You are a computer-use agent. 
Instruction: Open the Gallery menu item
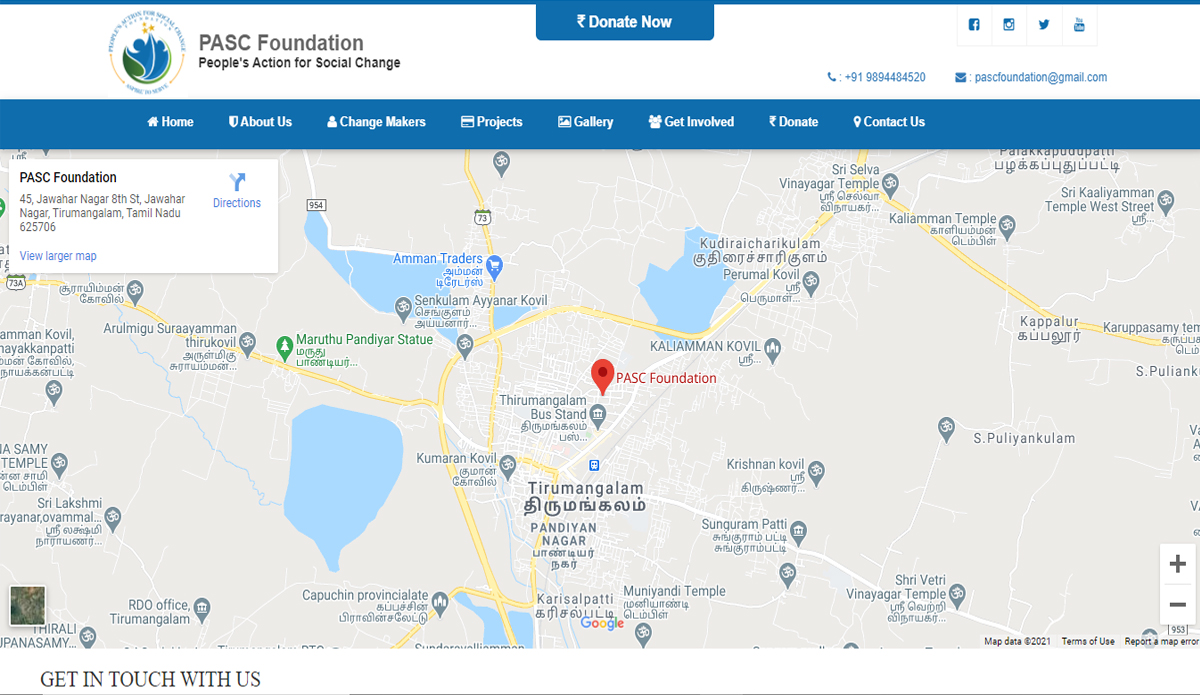click(586, 122)
